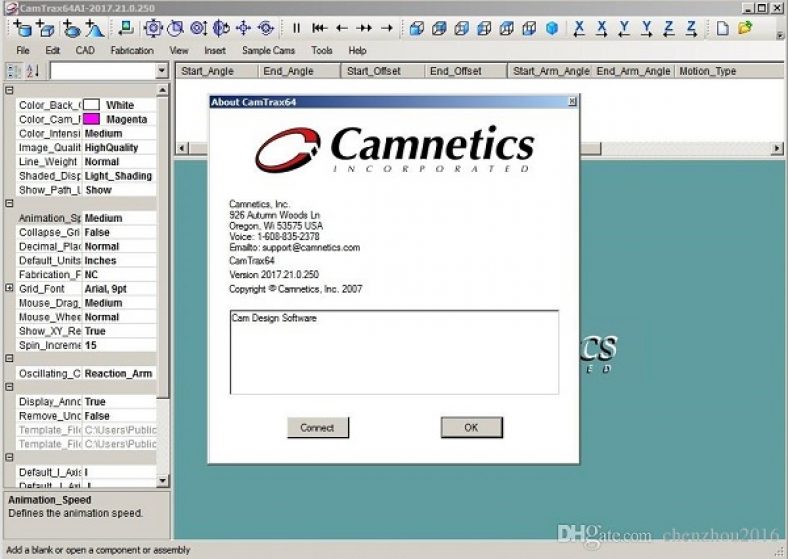Collapse the Default_I_Axis category section
Screen dimensions: 788x559
point(9,457)
